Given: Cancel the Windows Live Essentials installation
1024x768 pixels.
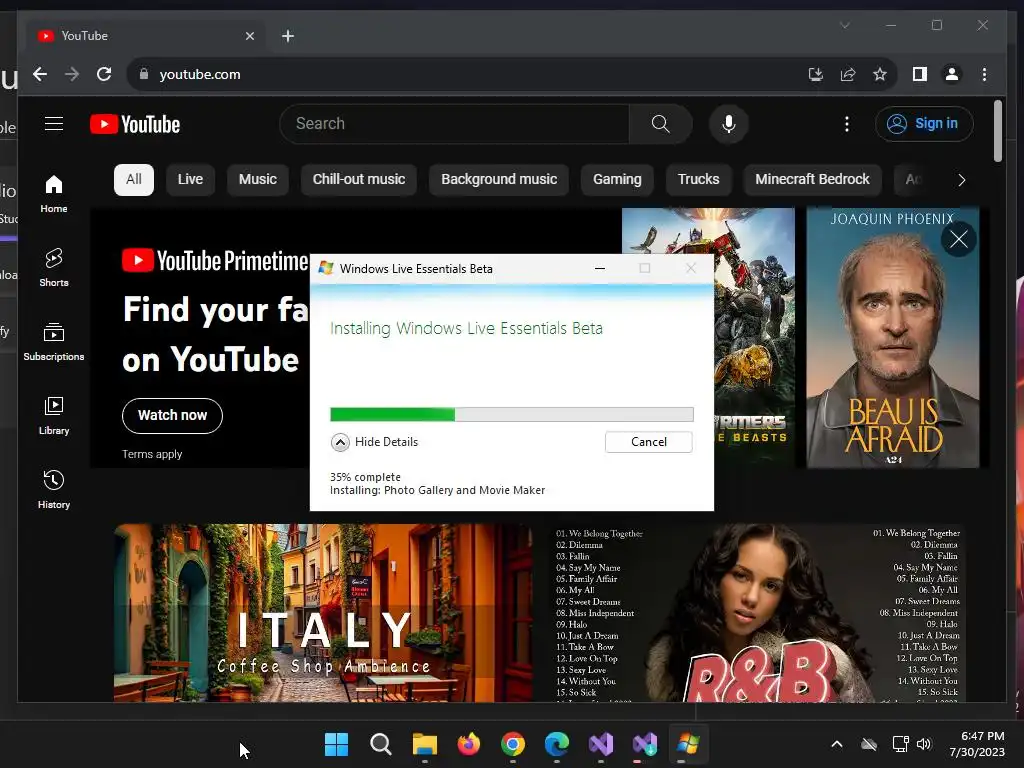Looking at the screenshot, I should 648,442.
